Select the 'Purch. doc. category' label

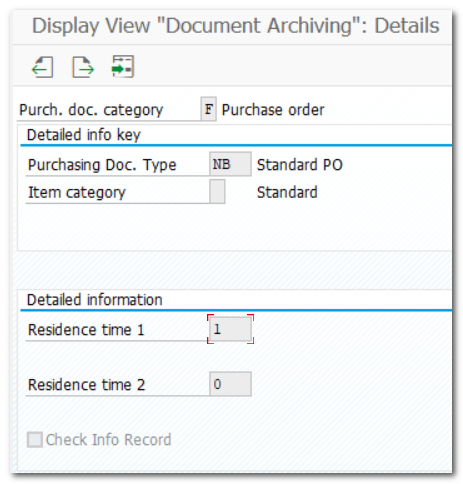pos(91,110)
